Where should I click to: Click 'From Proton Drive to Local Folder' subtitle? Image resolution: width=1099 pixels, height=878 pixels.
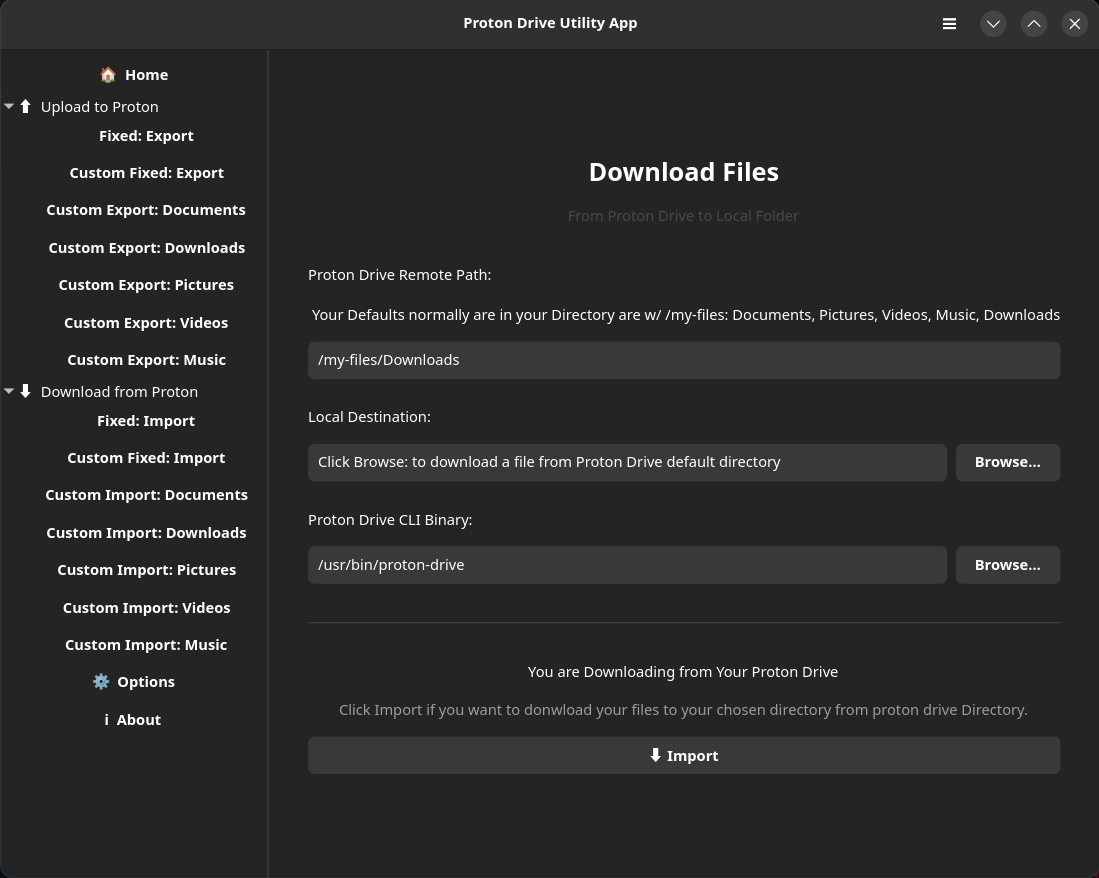pyautogui.click(x=683, y=216)
